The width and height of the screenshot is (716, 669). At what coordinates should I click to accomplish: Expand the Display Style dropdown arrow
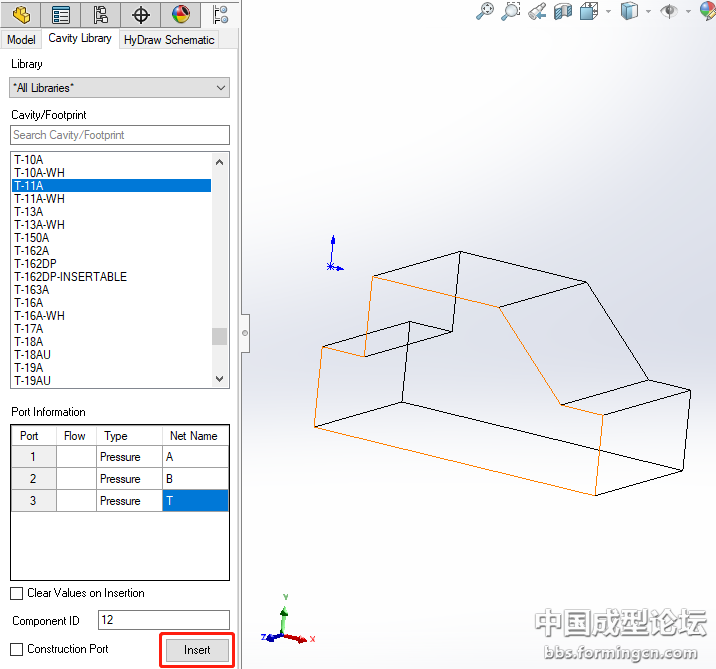[x=648, y=12]
